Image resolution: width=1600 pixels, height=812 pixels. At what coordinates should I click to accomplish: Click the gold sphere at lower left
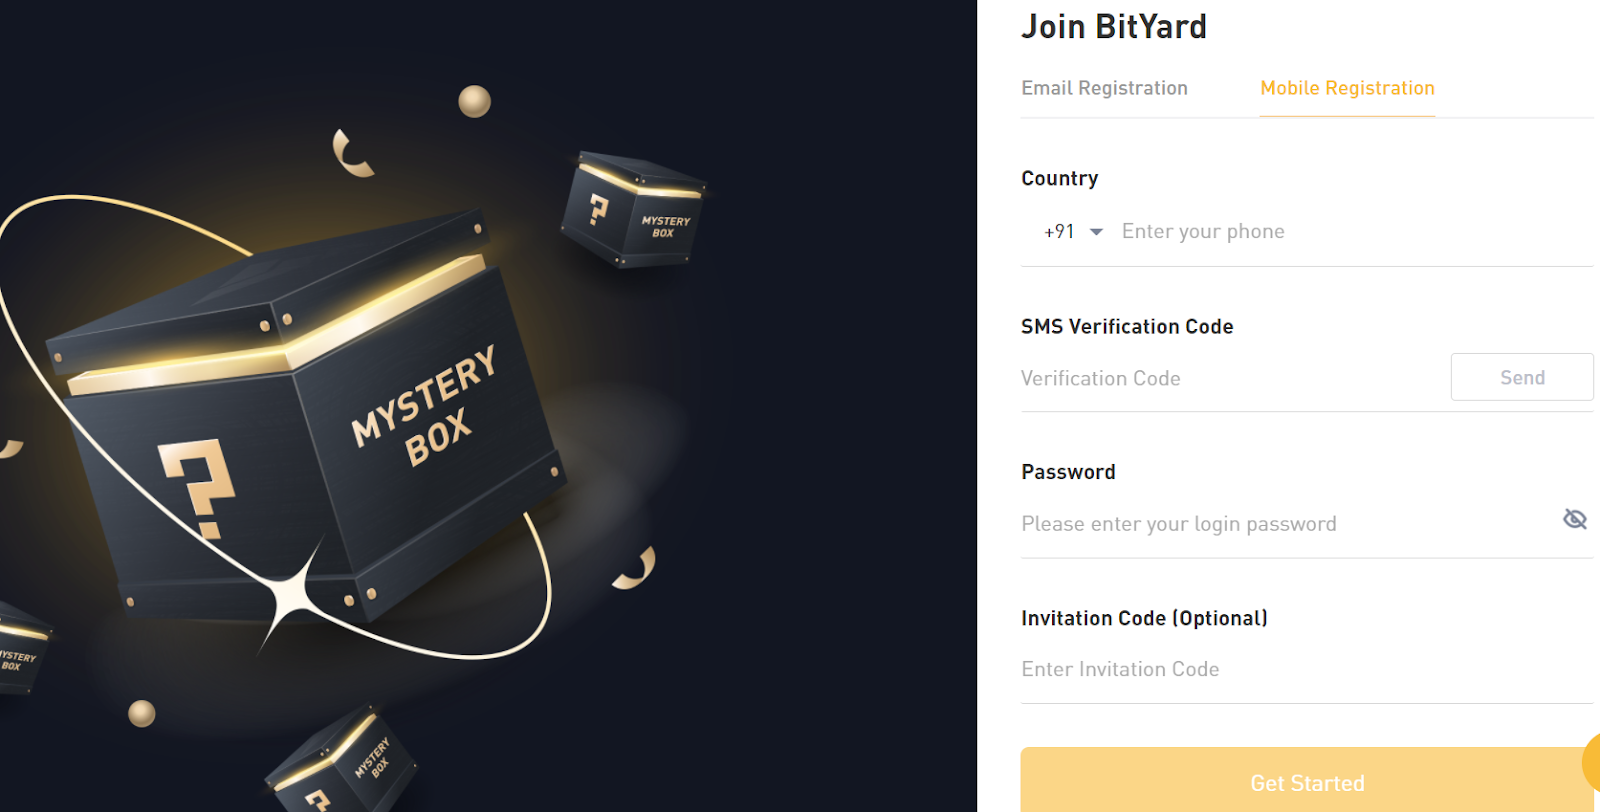tap(142, 713)
